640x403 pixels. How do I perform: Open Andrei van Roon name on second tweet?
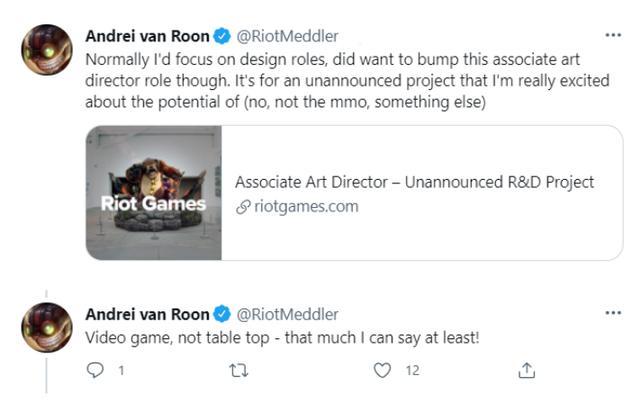(147, 315)
